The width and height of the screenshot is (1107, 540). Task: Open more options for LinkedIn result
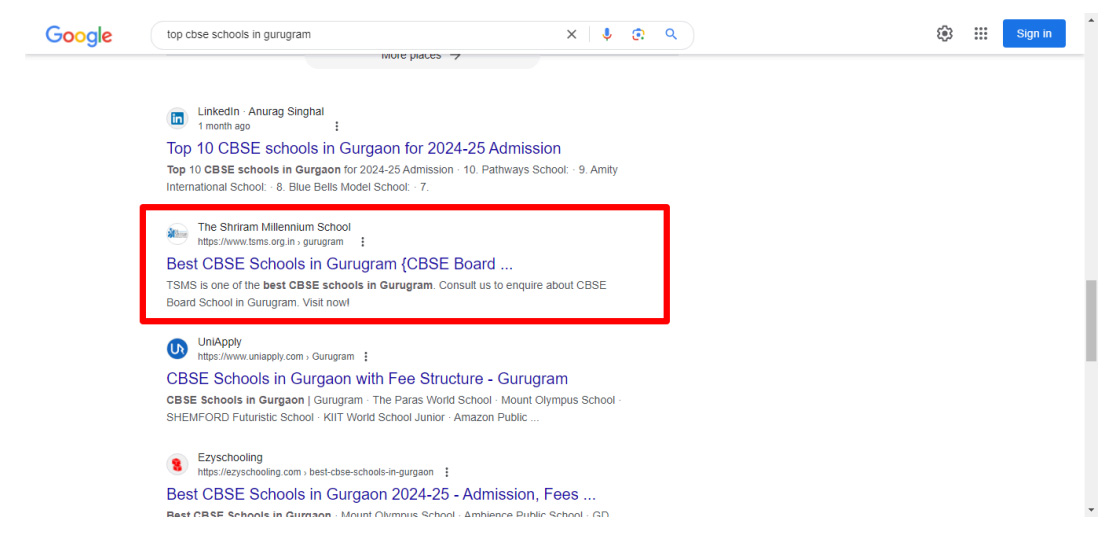(336, 127)
